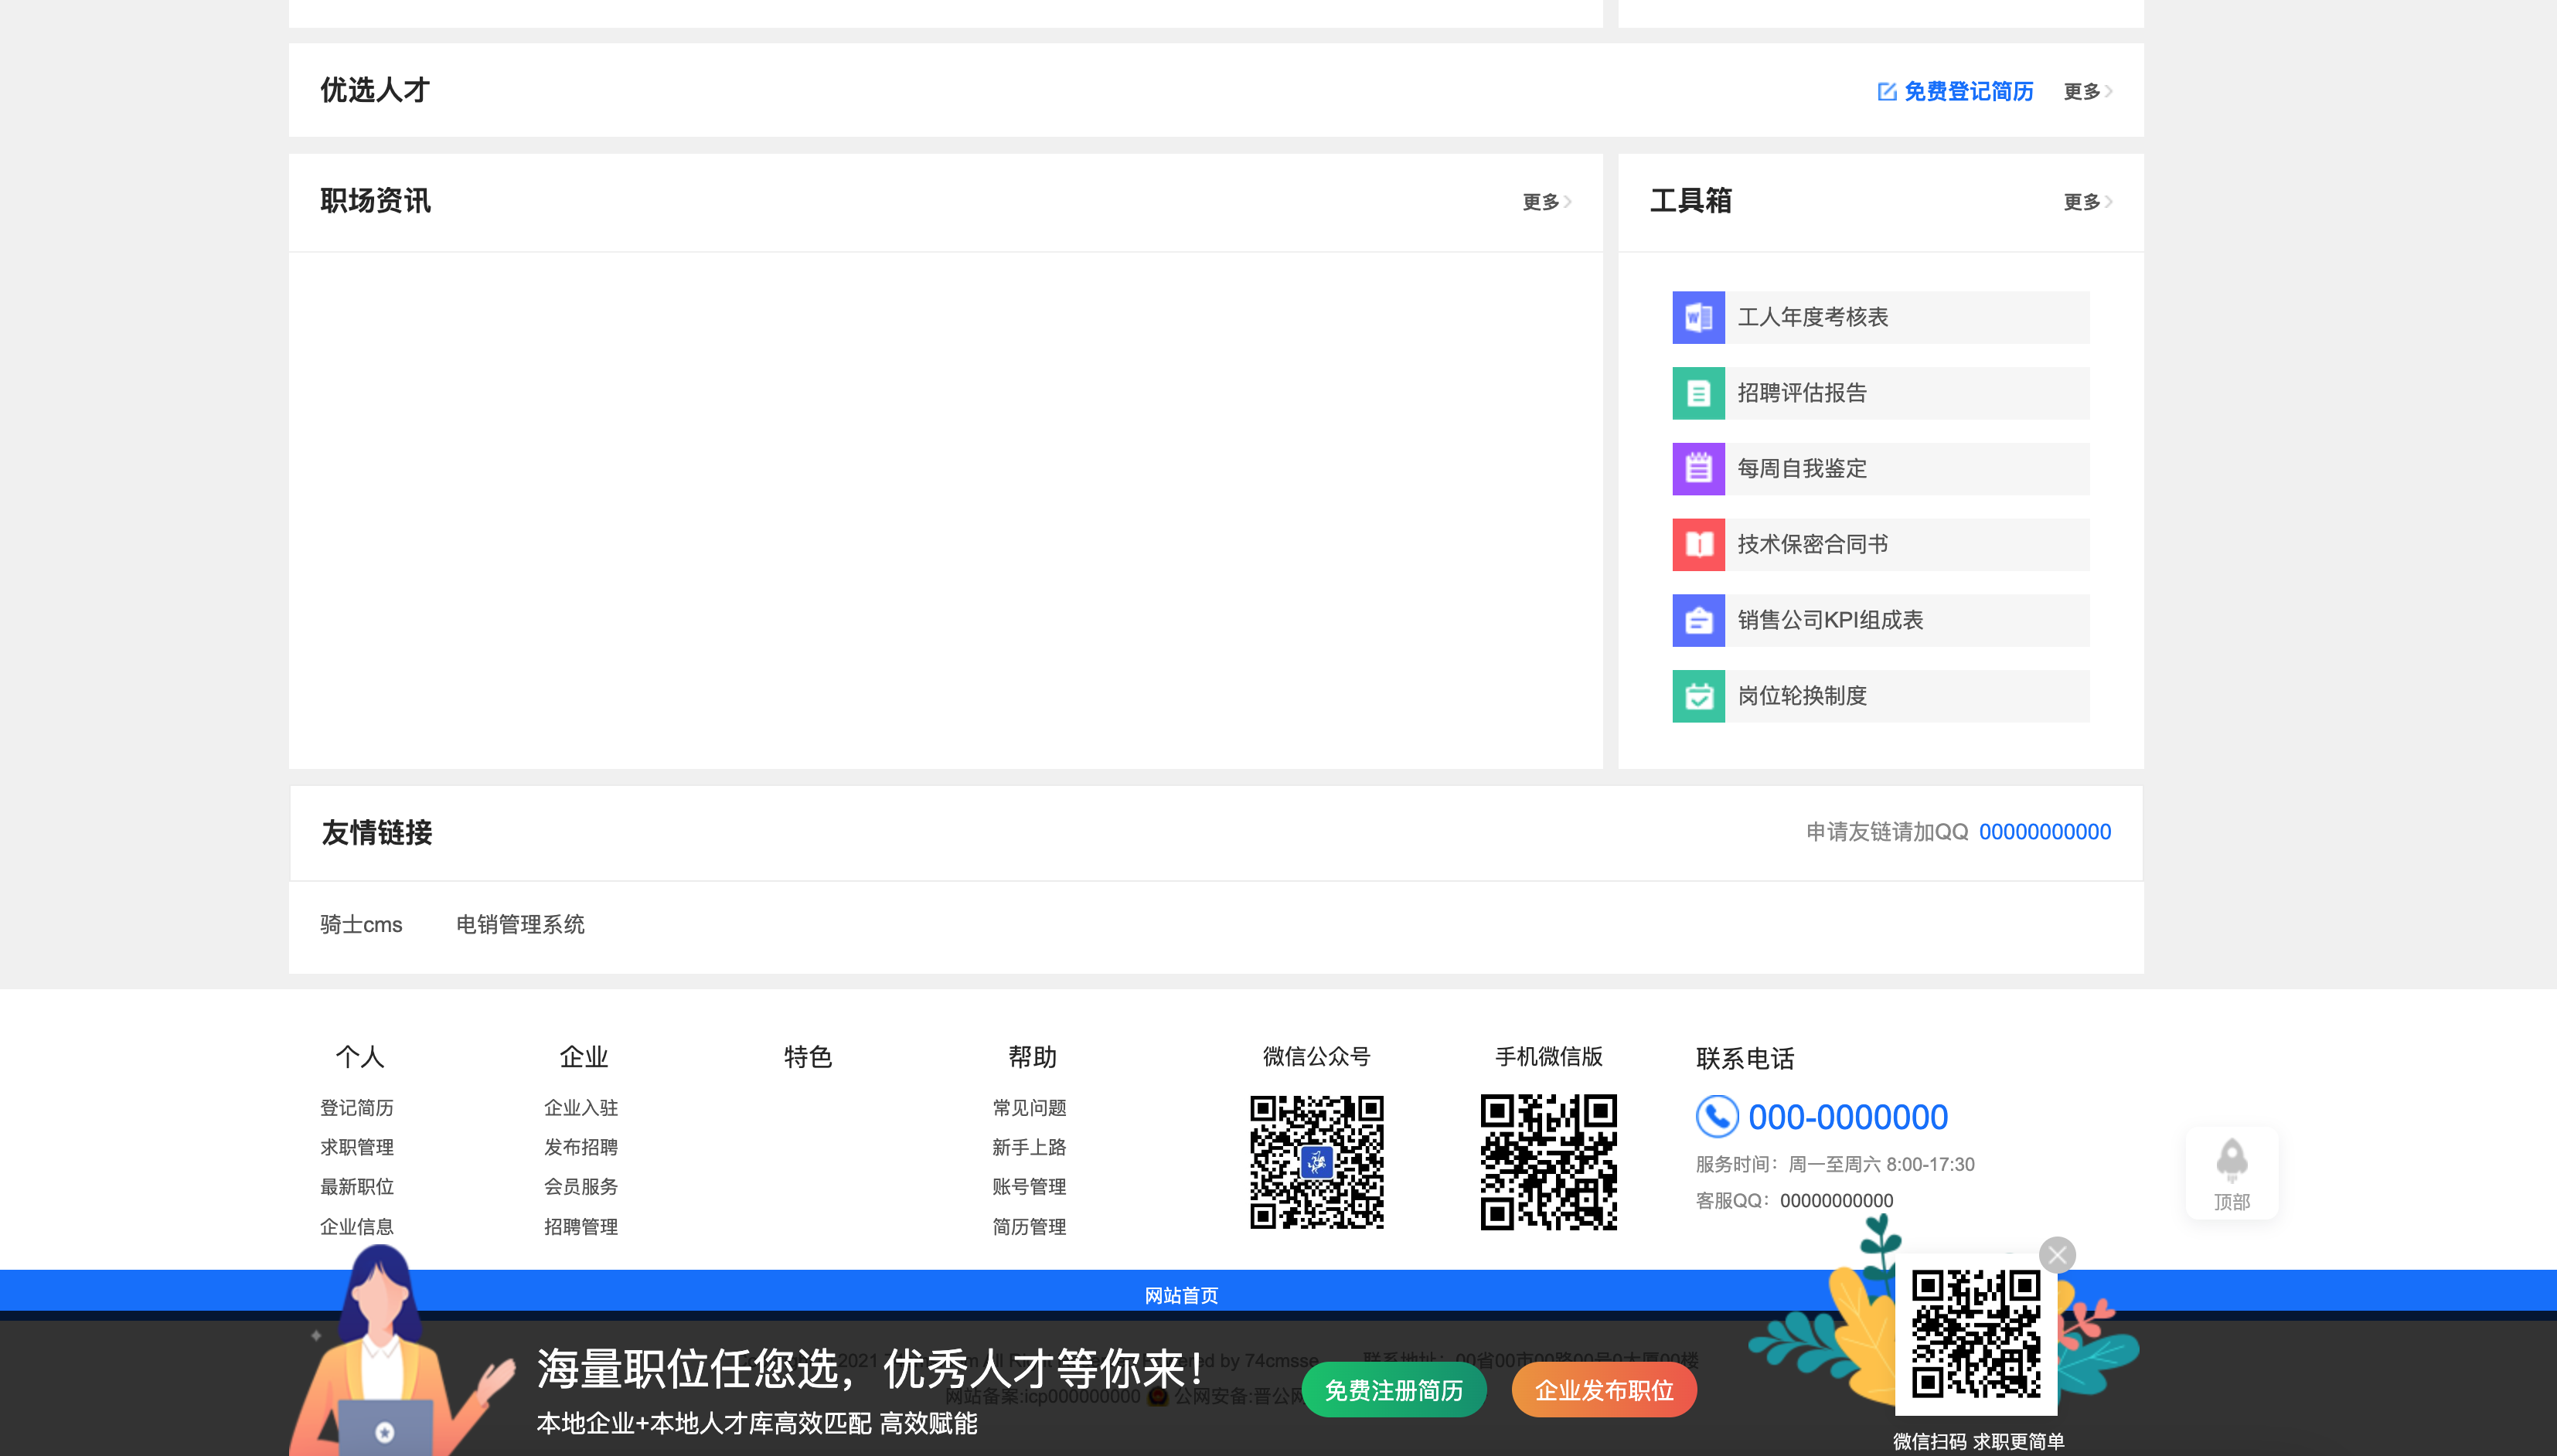Click the red 技术保密合同书 book icon
2557x1456 pixels.
click(1698, 545)
